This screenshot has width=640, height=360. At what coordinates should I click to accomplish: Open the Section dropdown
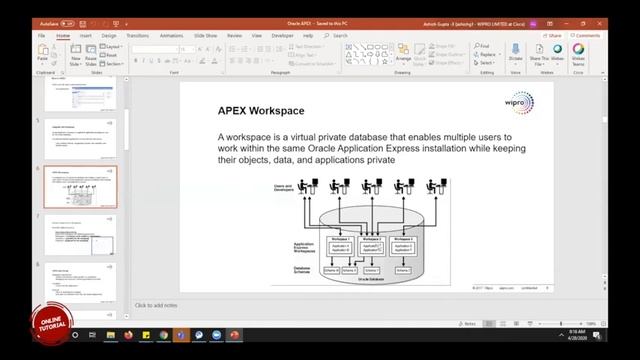point(112,64)
